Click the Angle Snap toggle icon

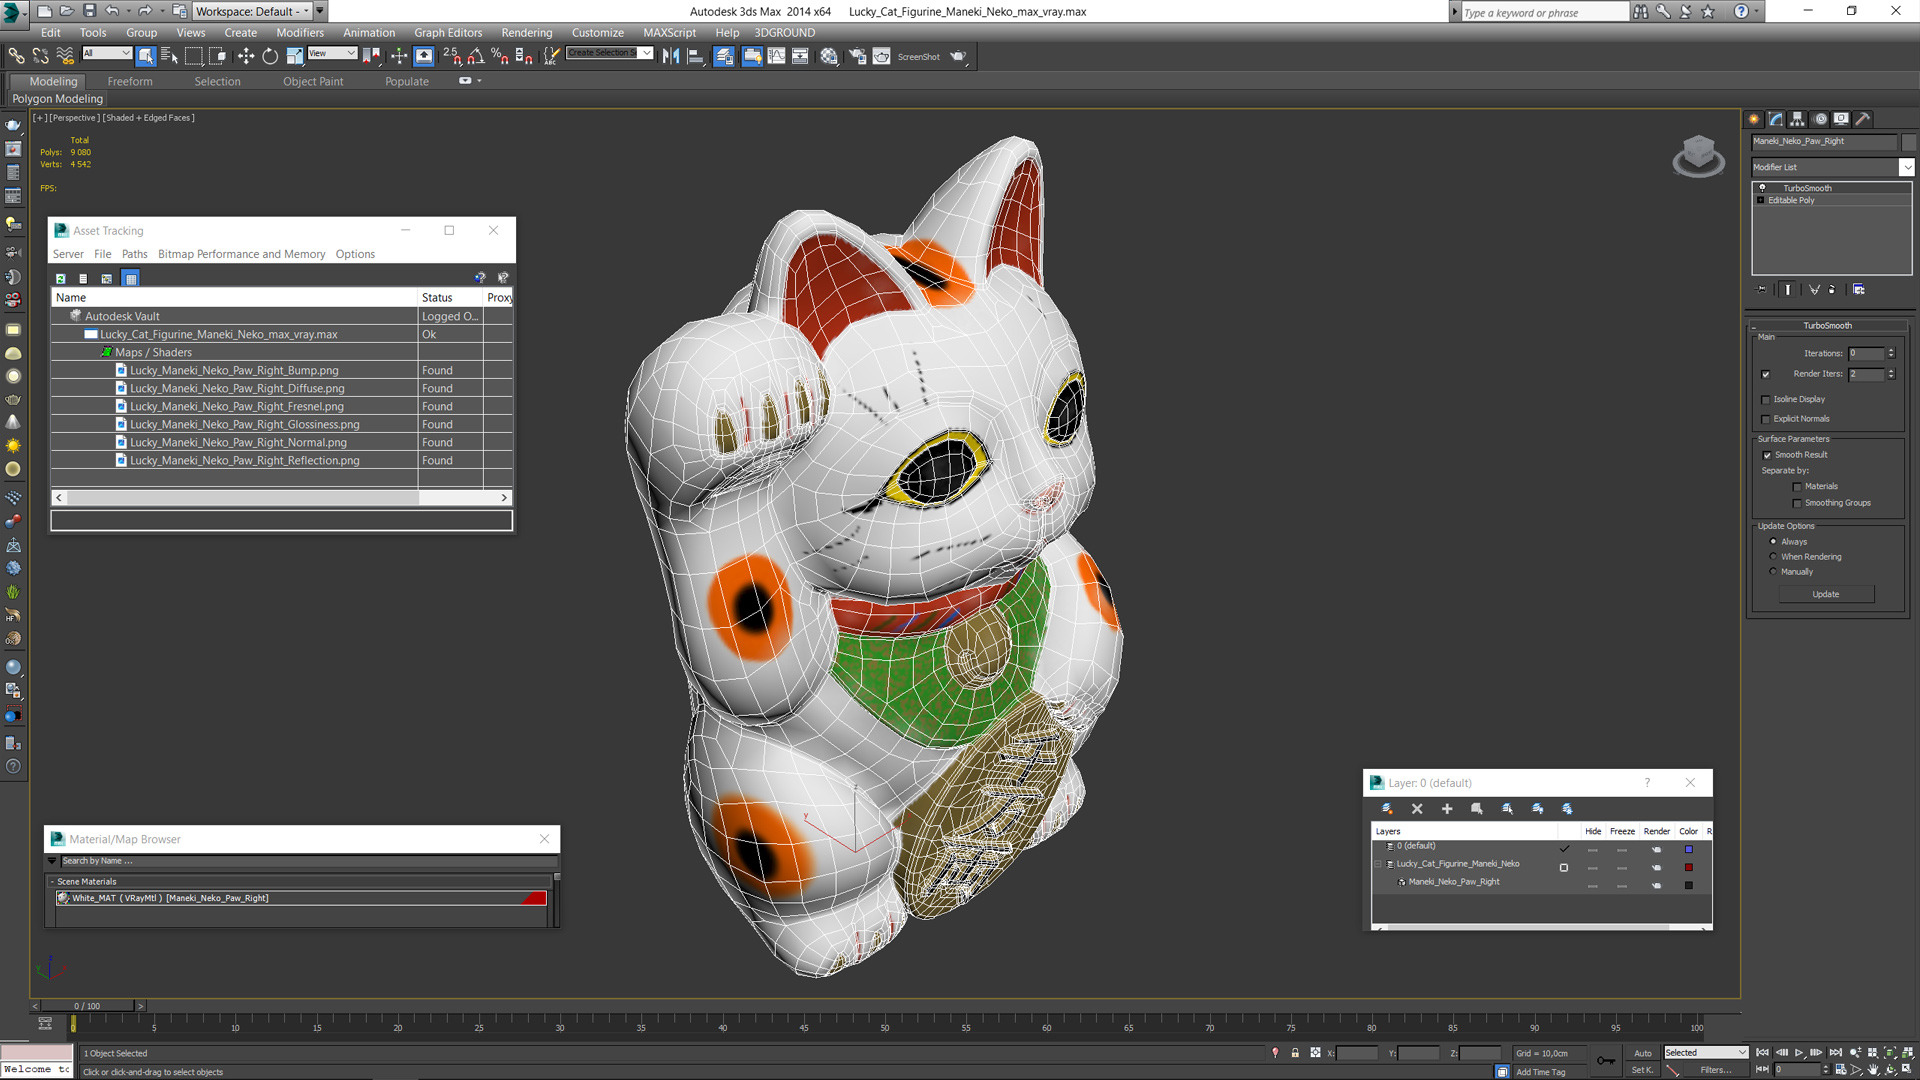pos(476,57)
